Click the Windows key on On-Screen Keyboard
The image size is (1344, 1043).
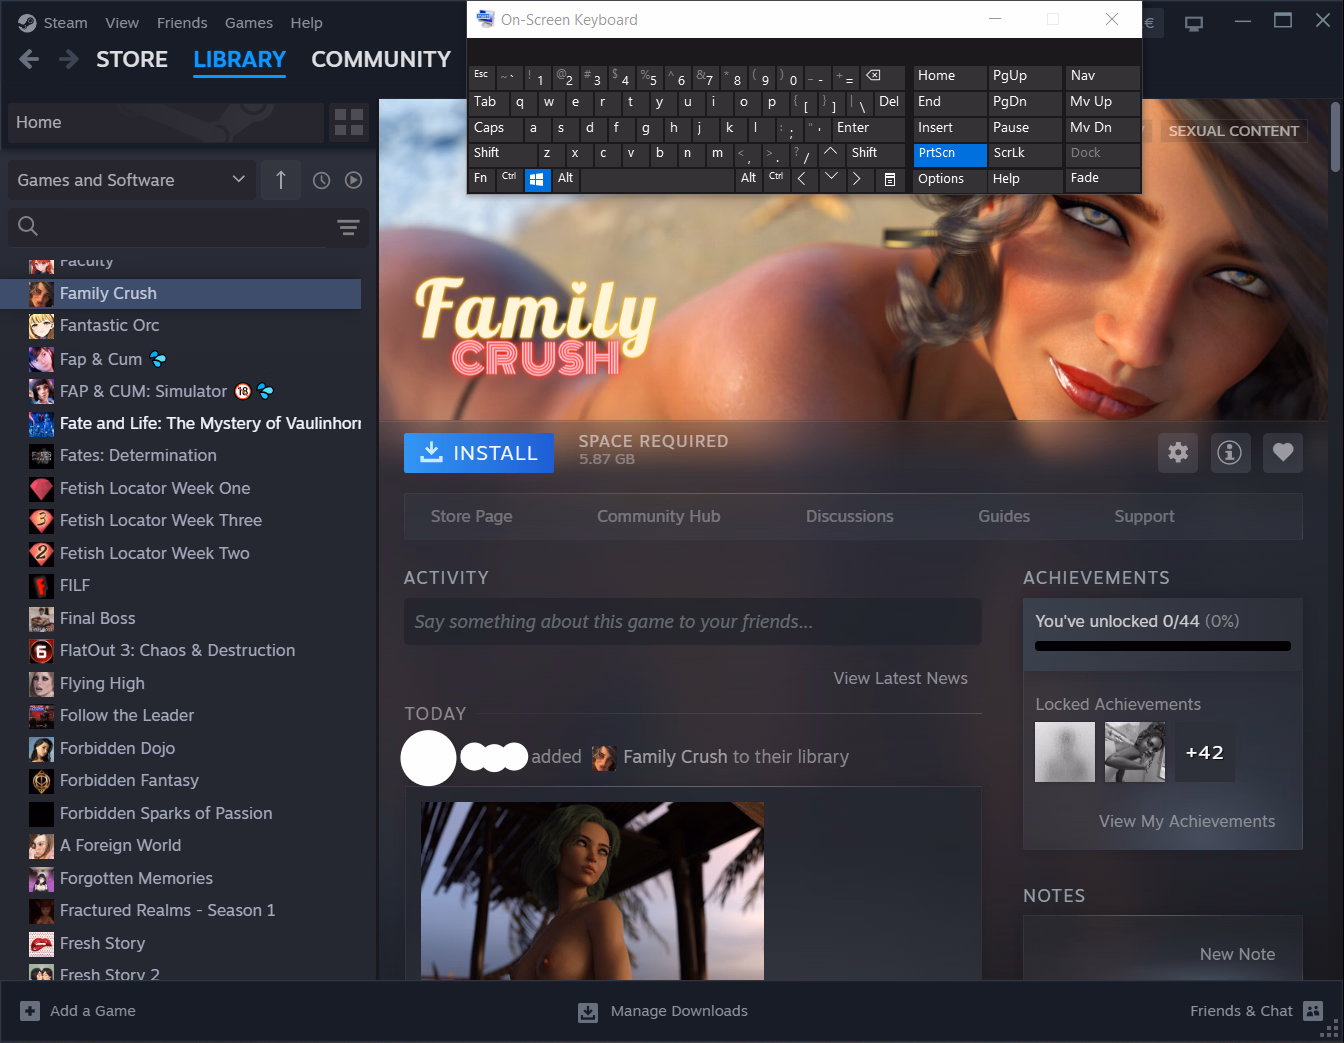coord(536,179)
